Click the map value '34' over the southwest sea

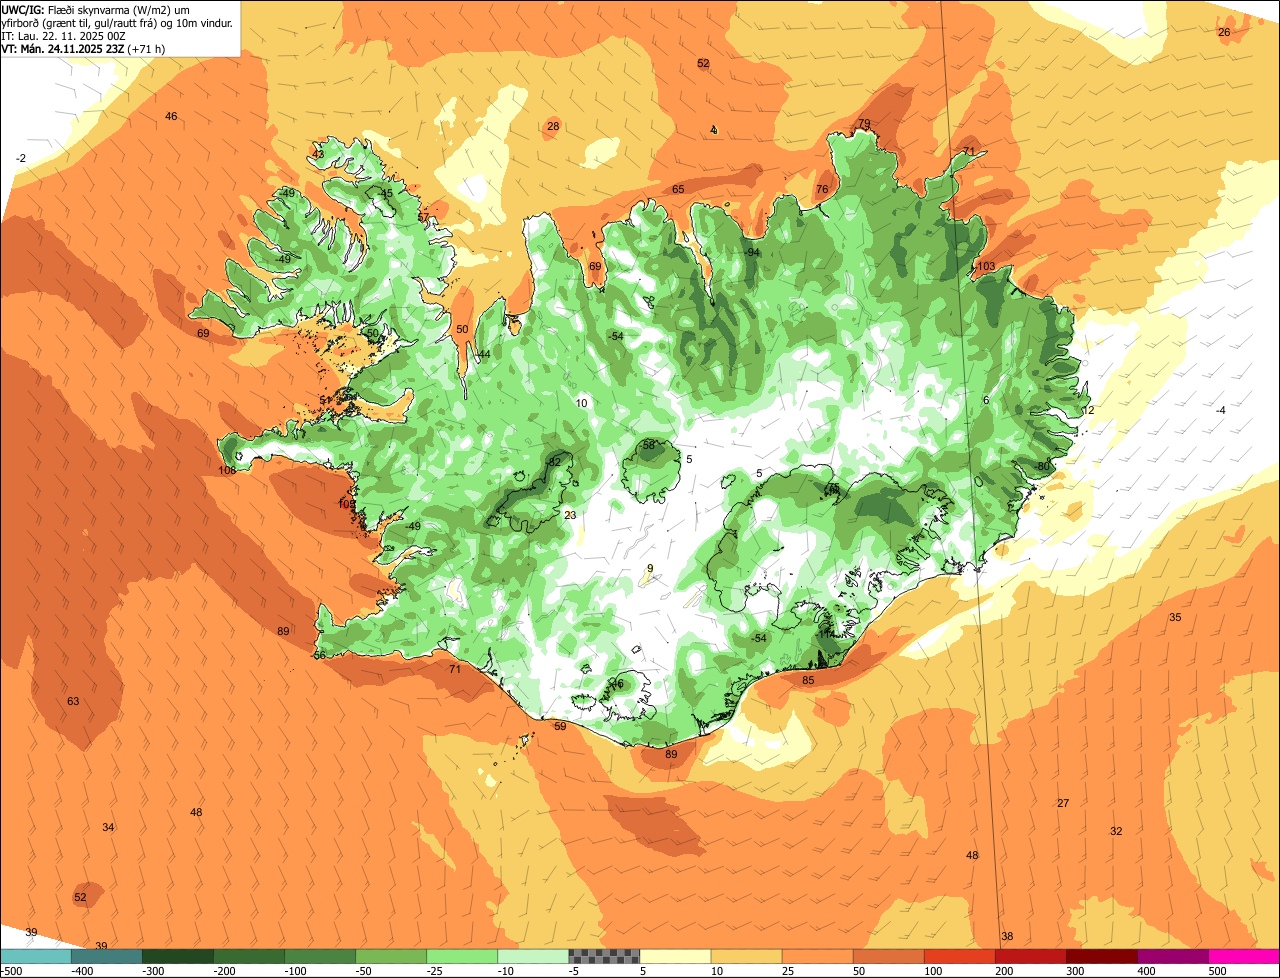[108, 827]
